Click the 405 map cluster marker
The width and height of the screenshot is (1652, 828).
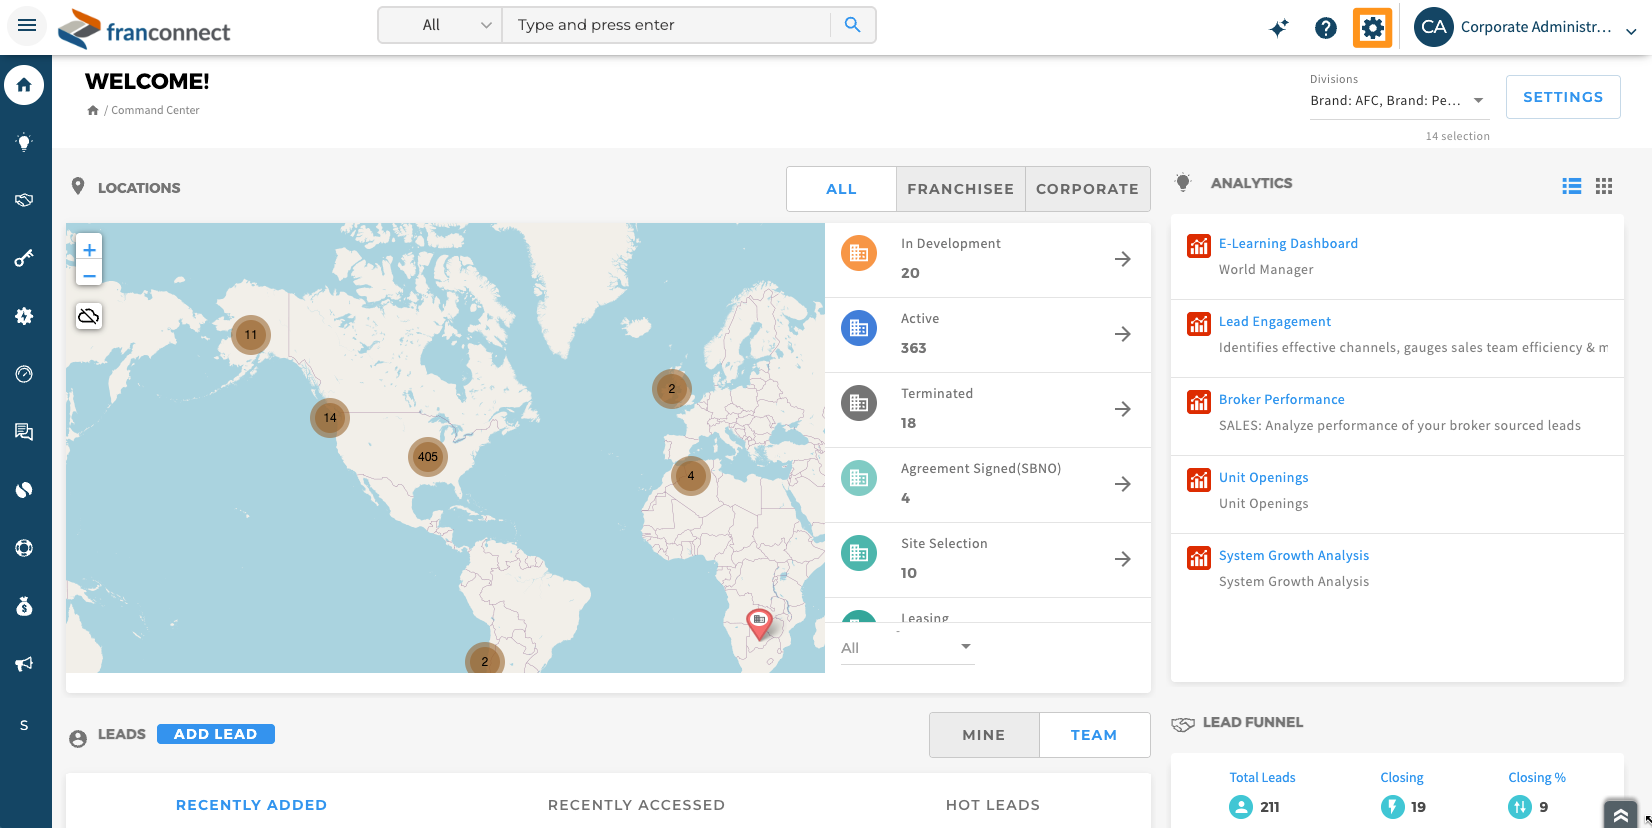(x=428, y=457)
